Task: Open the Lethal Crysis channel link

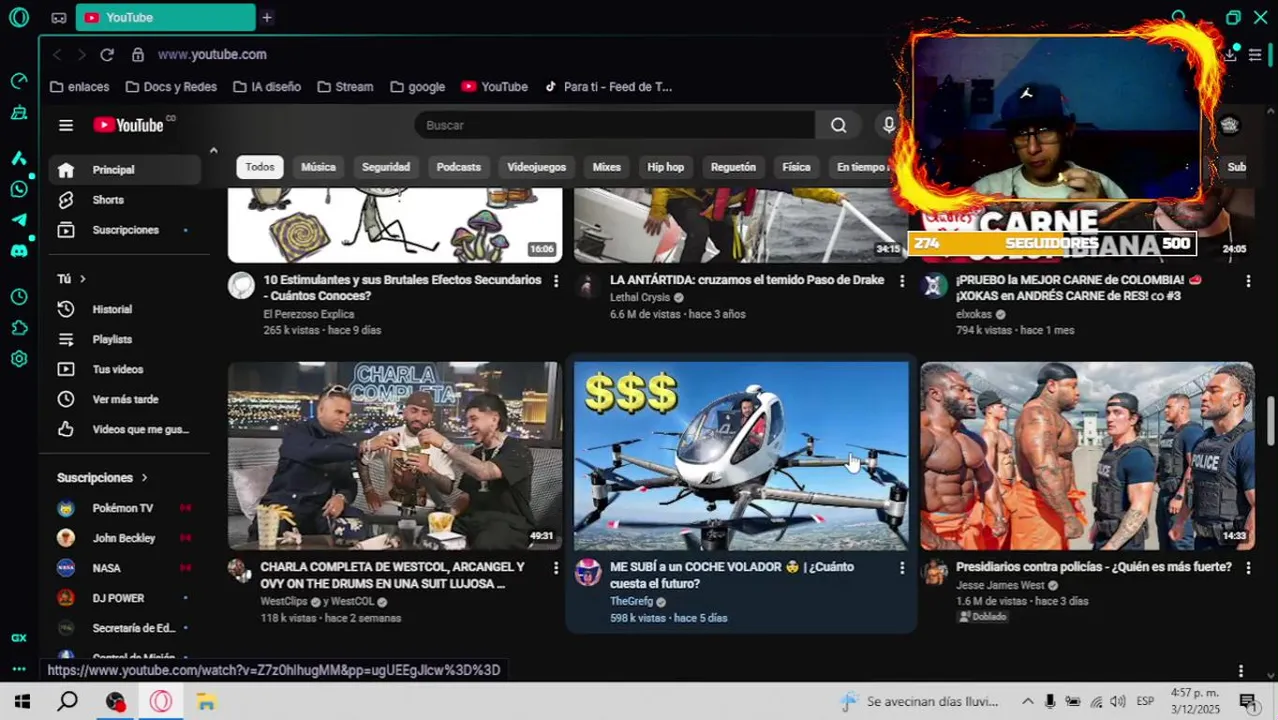Action: tap(640, 298)
